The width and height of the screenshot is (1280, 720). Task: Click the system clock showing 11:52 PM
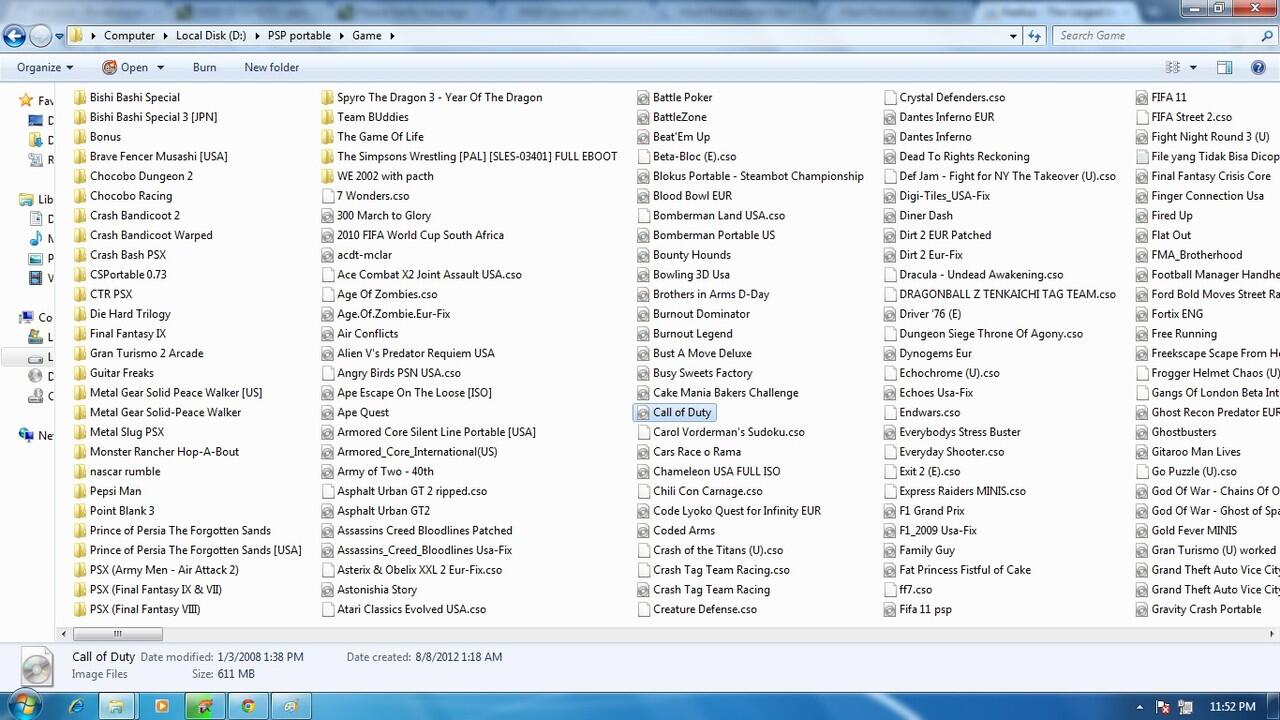(1232, 706)
